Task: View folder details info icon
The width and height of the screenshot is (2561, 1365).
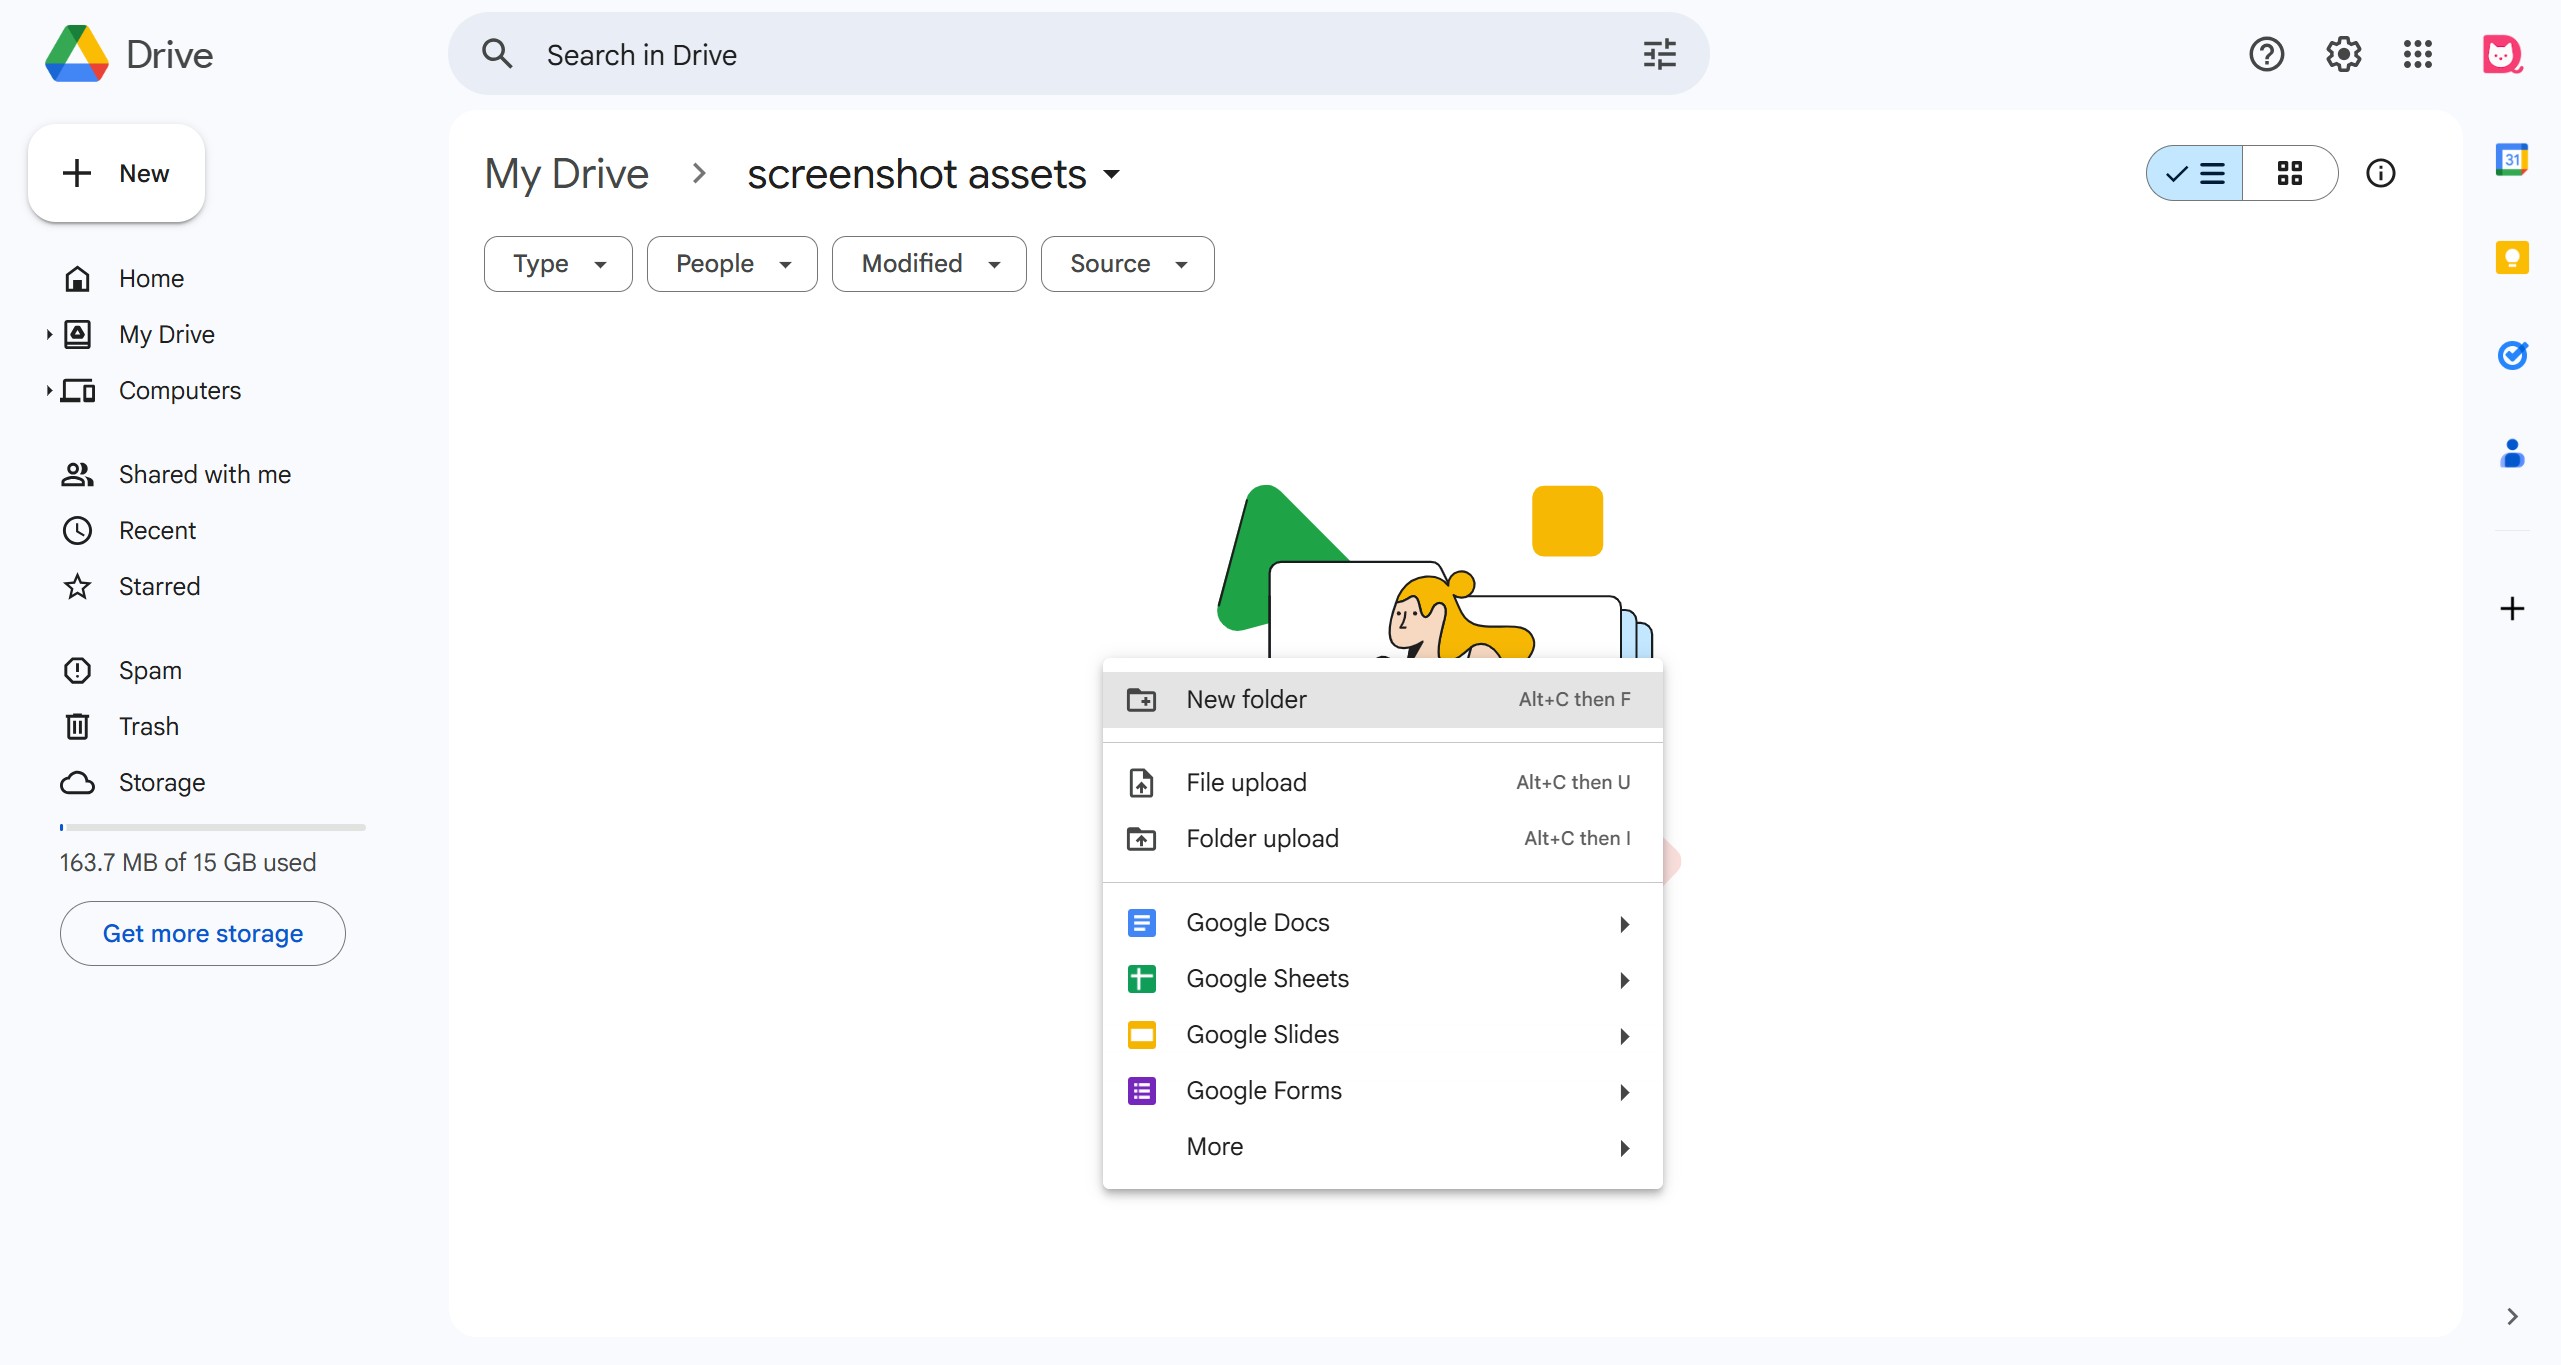Action: click(2381, 173)
